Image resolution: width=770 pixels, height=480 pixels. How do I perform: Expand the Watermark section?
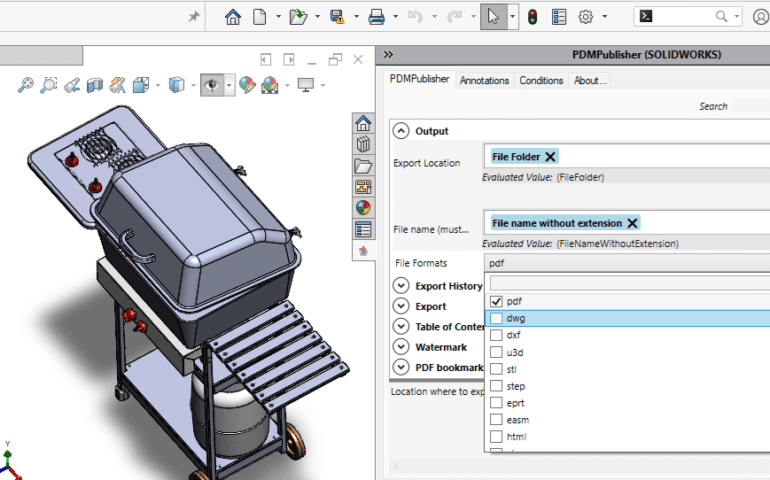tap(401, 347)
